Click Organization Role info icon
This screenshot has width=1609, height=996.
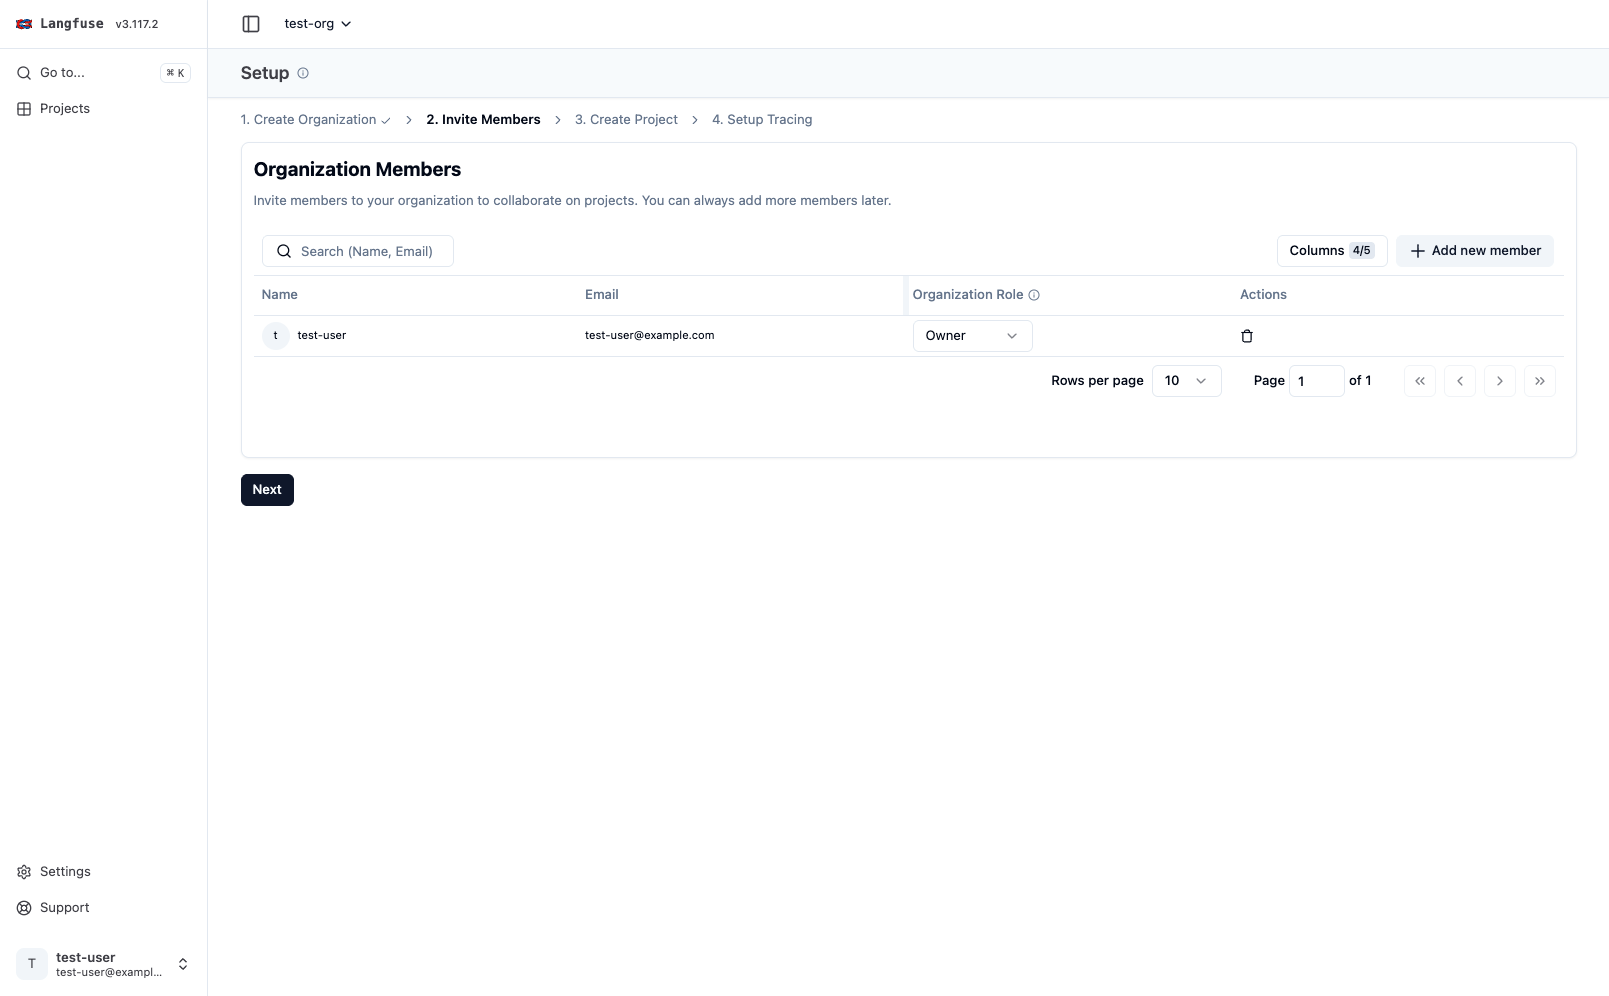pyautogui.click(x=1034, y=295)
